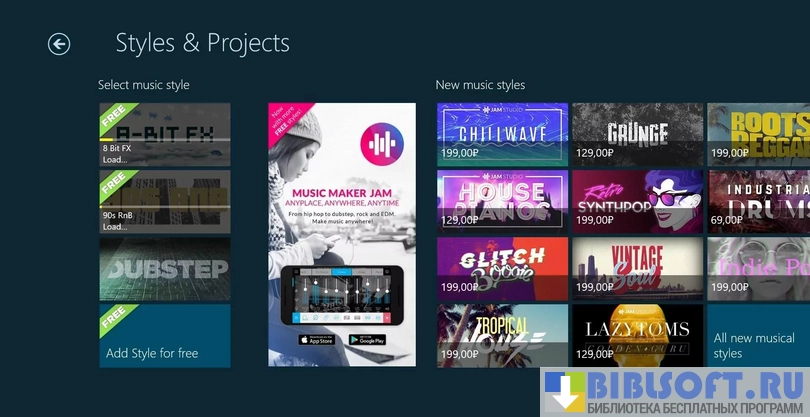810x417 pixels.
Task: Pick the House Oranges style pack
Action: (502, 201)
